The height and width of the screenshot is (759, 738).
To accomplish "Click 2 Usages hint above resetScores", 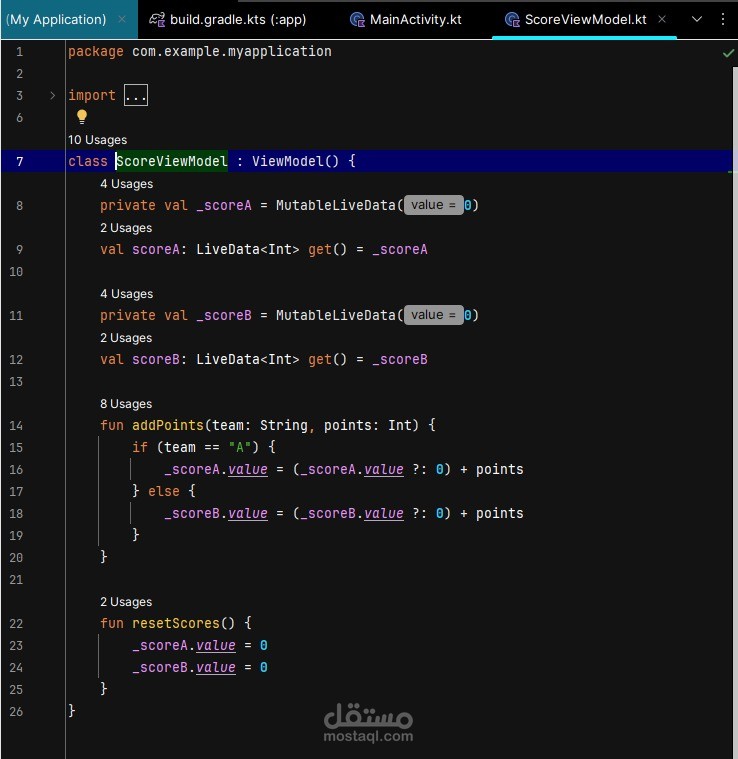I will click(x=126, y=602).
